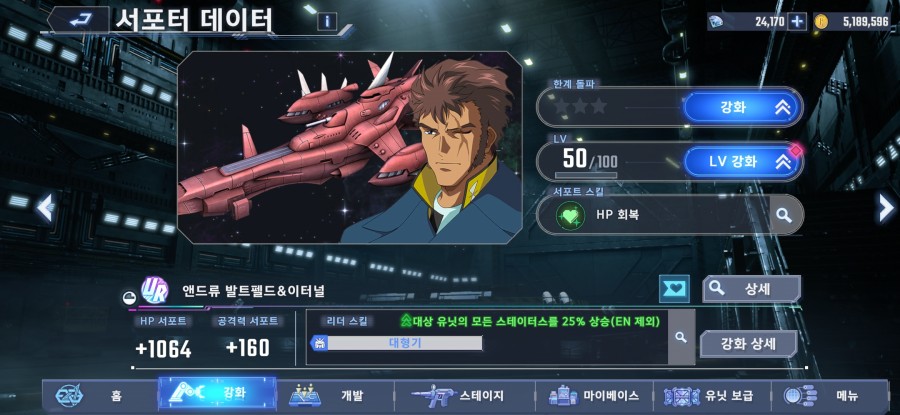
Task: Click the gold coin currency icon
Action: tap(822, 22)
